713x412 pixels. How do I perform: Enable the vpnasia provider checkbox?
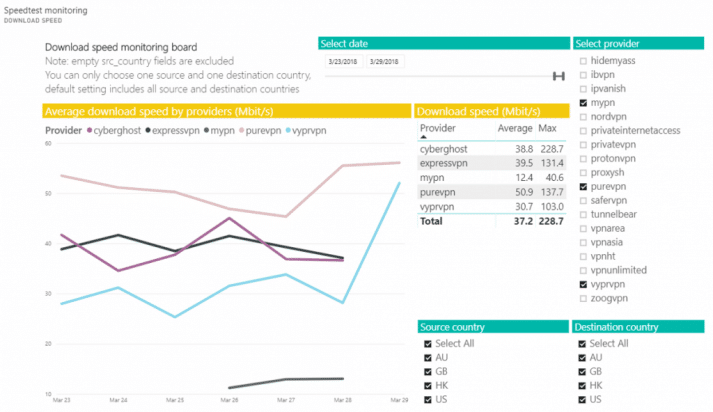coord(583,243)
